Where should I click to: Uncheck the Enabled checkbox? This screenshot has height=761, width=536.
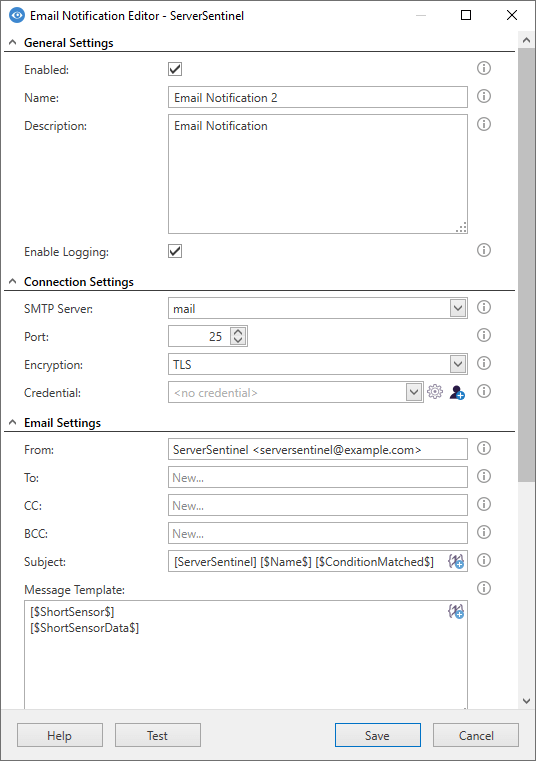[175, 69]
